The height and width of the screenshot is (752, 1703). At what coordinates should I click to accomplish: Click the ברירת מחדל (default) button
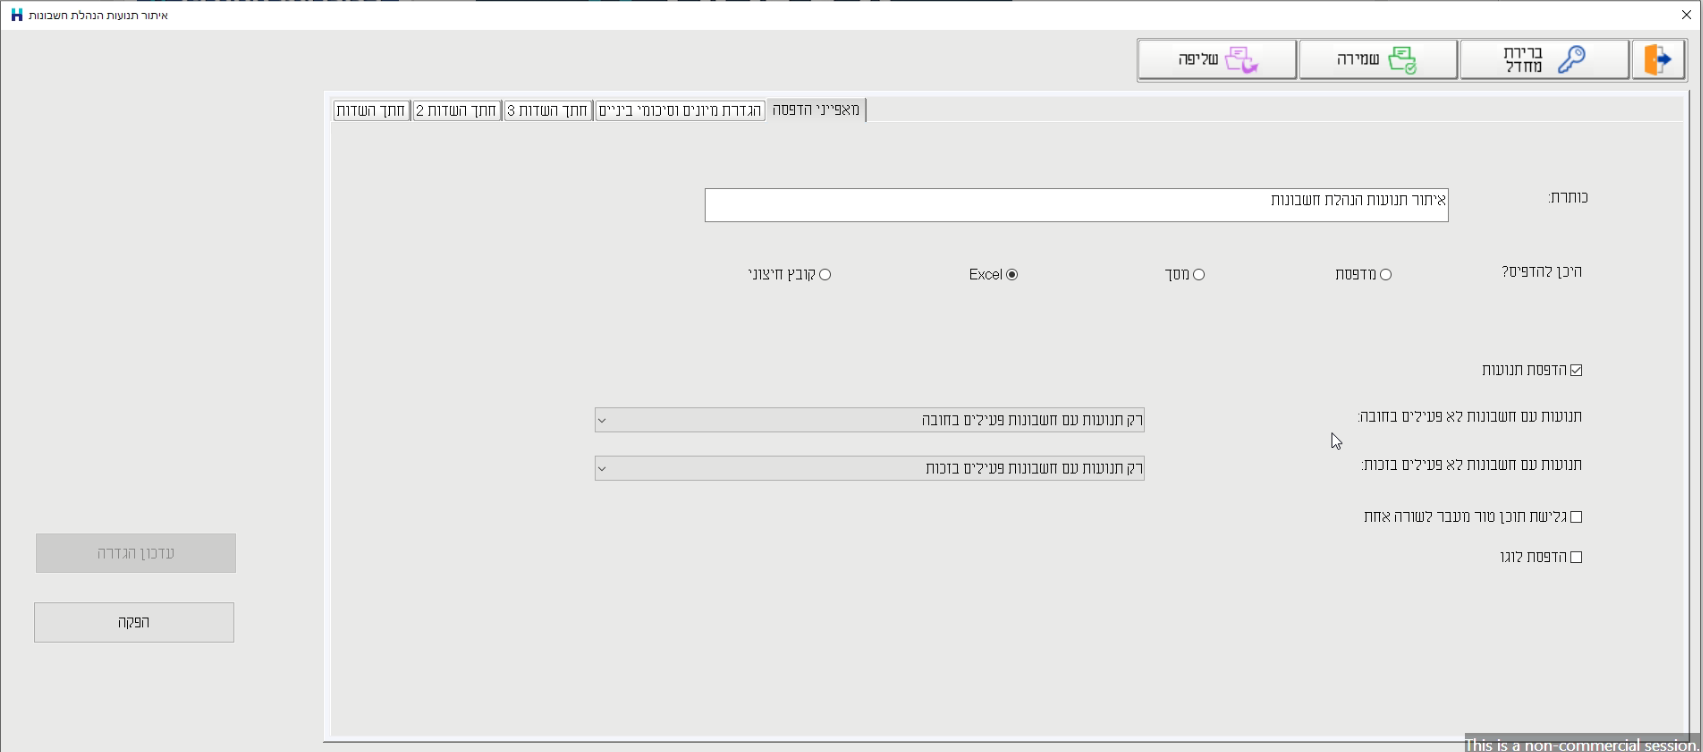(x=1544, y=60)
